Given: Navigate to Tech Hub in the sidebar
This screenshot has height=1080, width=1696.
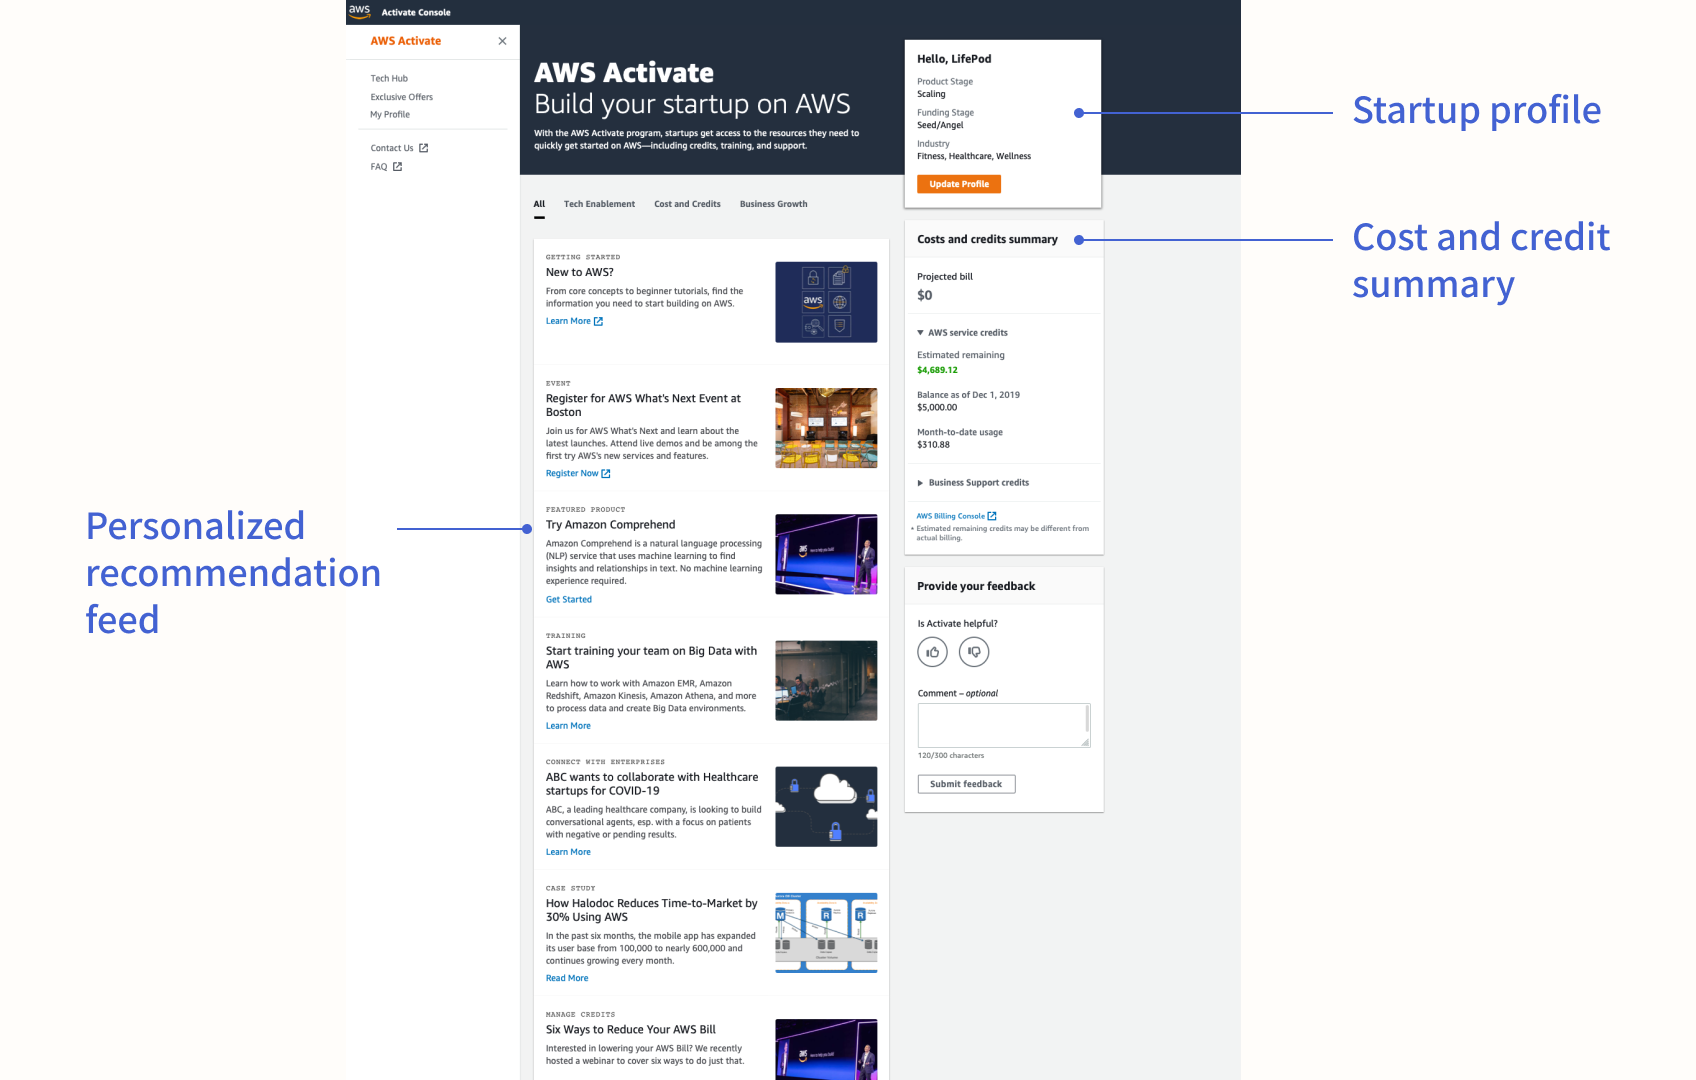Looking at the screenshot, I should click(x=388, y=78).
